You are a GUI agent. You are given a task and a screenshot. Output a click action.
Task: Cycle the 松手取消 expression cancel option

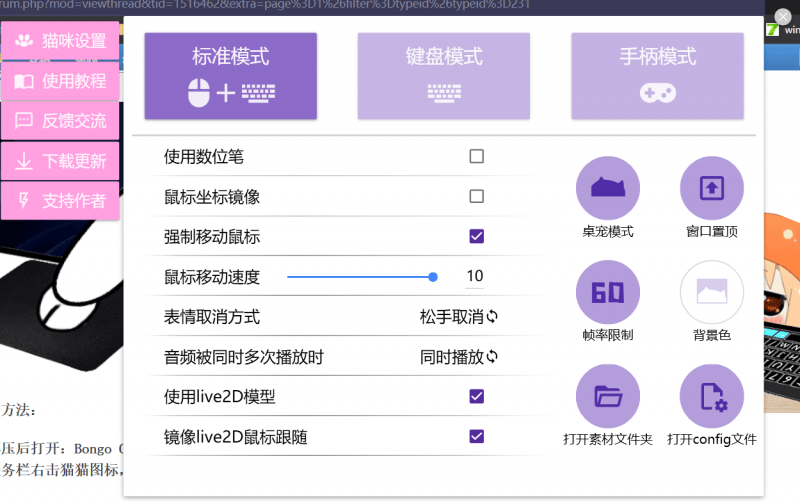pos(460,317)
